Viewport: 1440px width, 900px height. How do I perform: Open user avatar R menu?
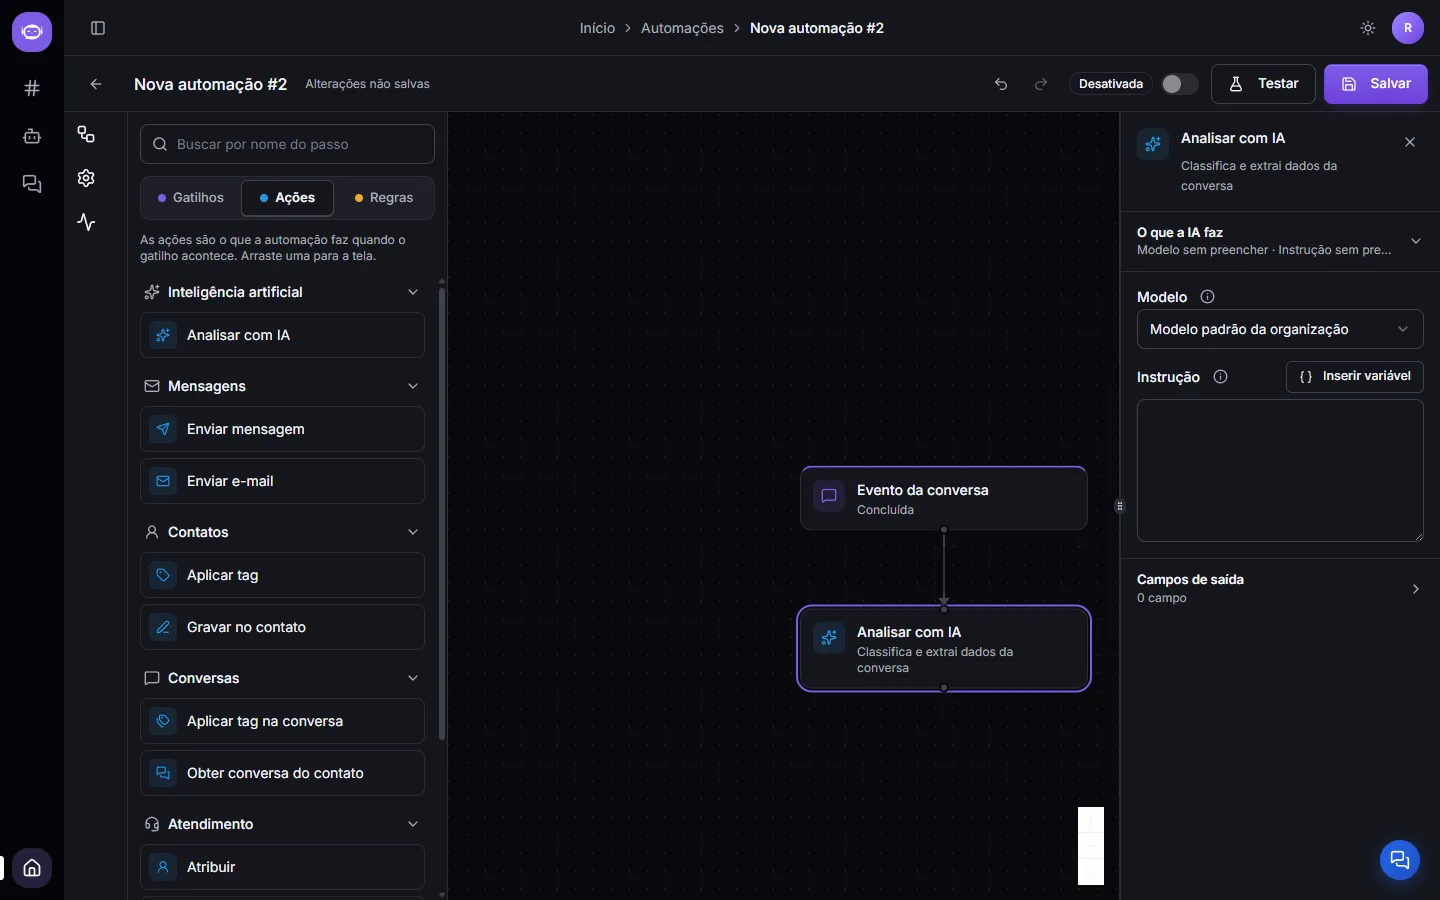(x=1408, y=28)
